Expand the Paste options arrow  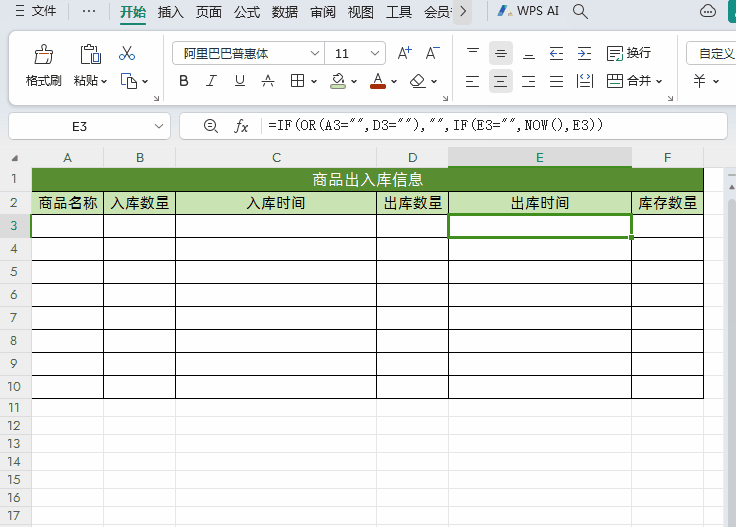(x=104, y=82)
